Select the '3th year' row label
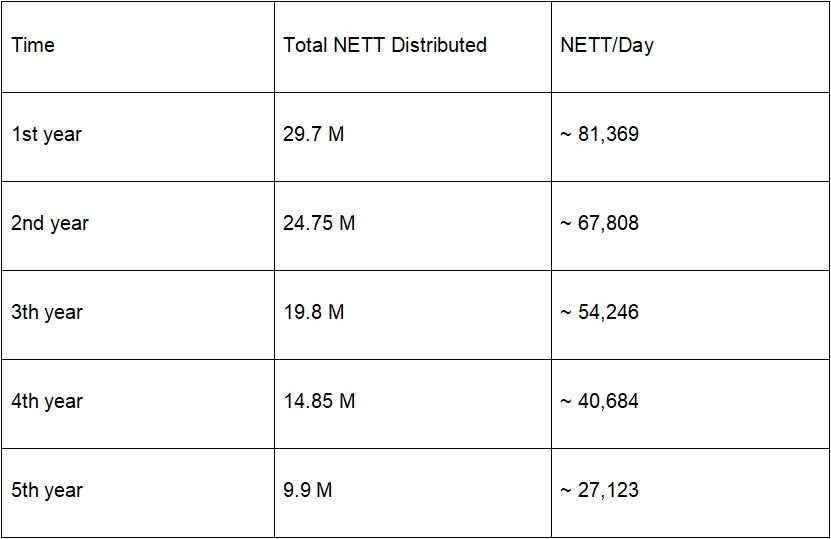Viewport: 831px width, 539px height. (48, 312)
